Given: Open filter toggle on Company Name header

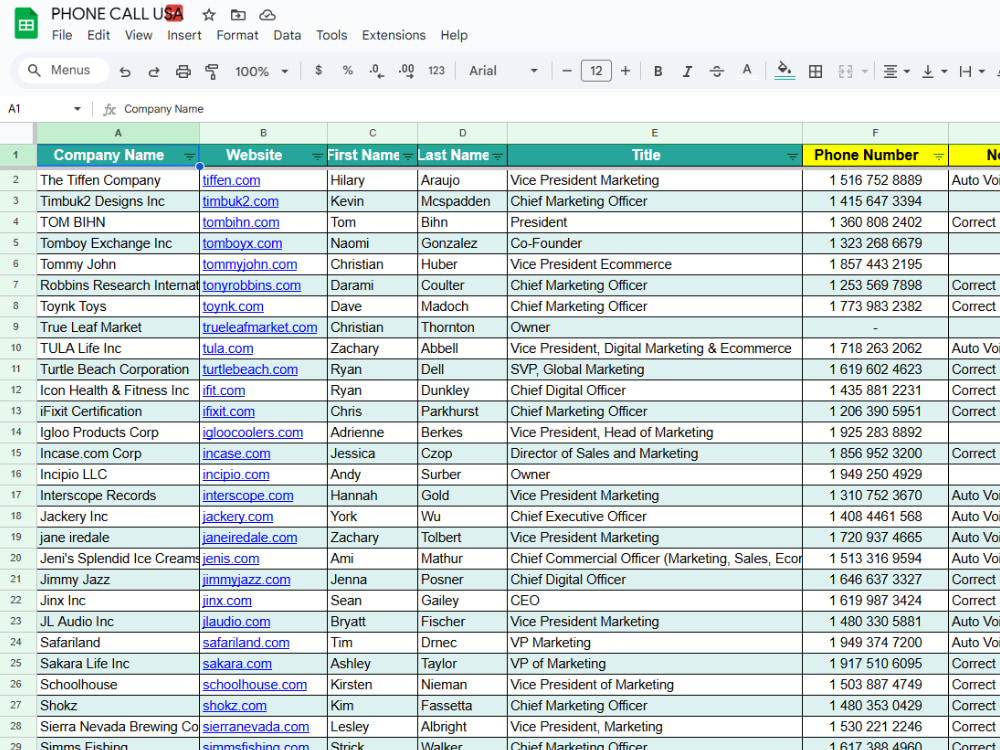Looking at the screenshot, I should click(x=189, y=156).
